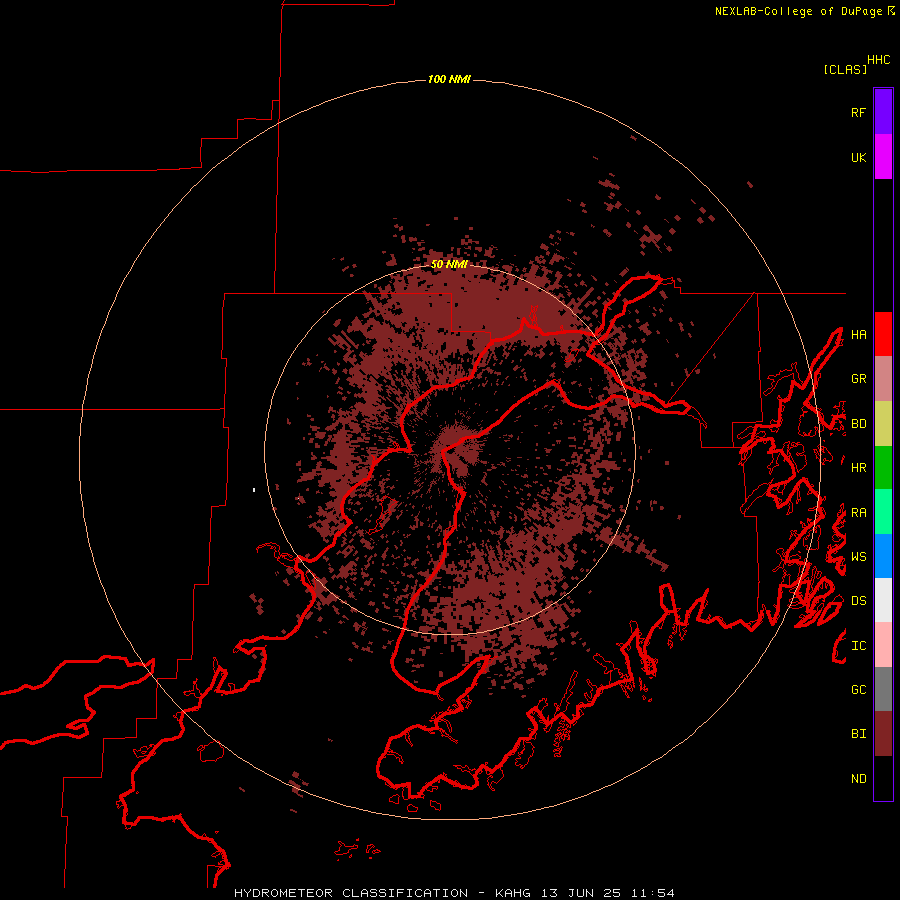Click the RF purple legend swatch

pyautogui.click(x=883, y=112)
